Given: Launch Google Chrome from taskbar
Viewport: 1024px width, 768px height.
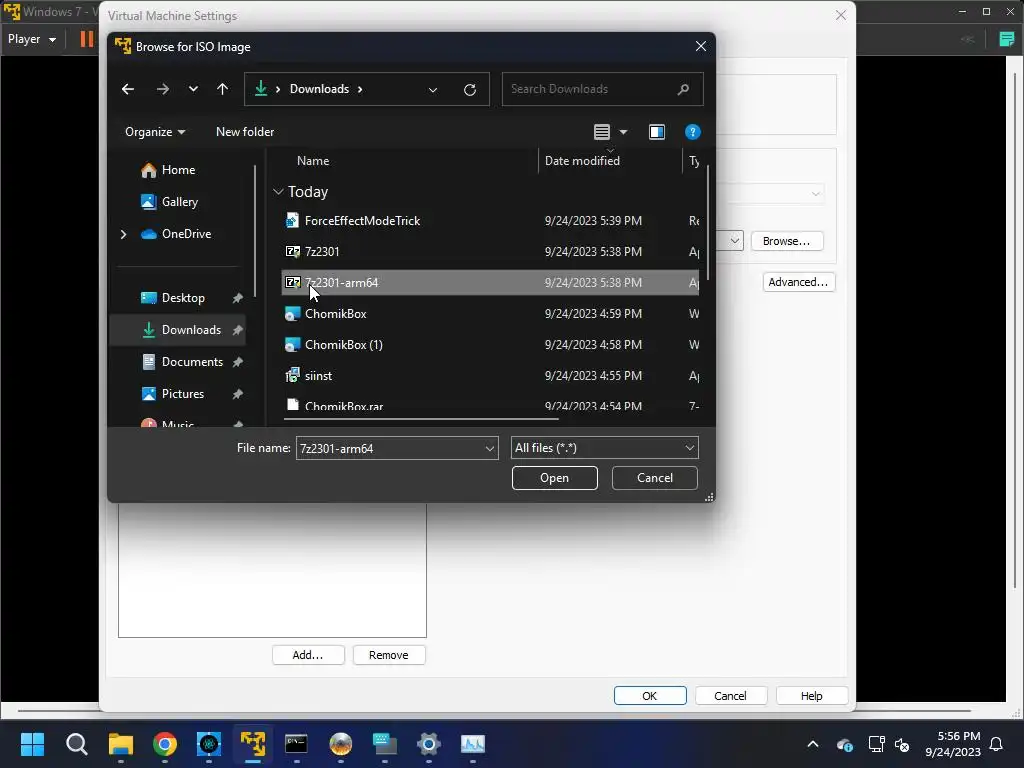Looking at the screenshot, I should click(x=165, y=744).
